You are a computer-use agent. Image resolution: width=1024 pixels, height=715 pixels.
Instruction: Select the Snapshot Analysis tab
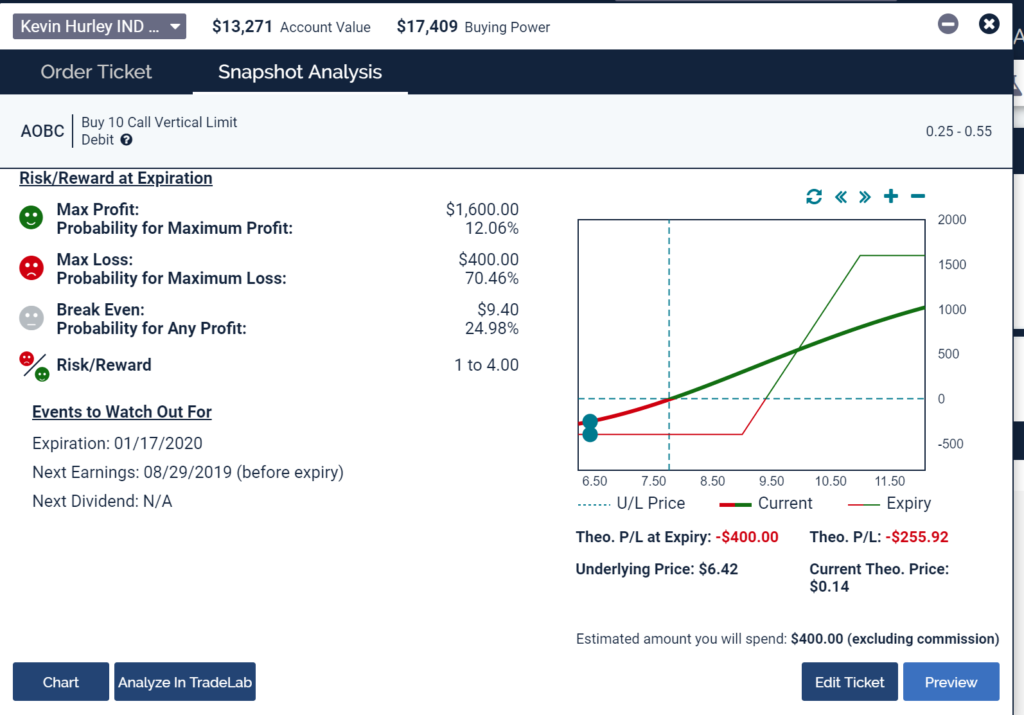300,72
